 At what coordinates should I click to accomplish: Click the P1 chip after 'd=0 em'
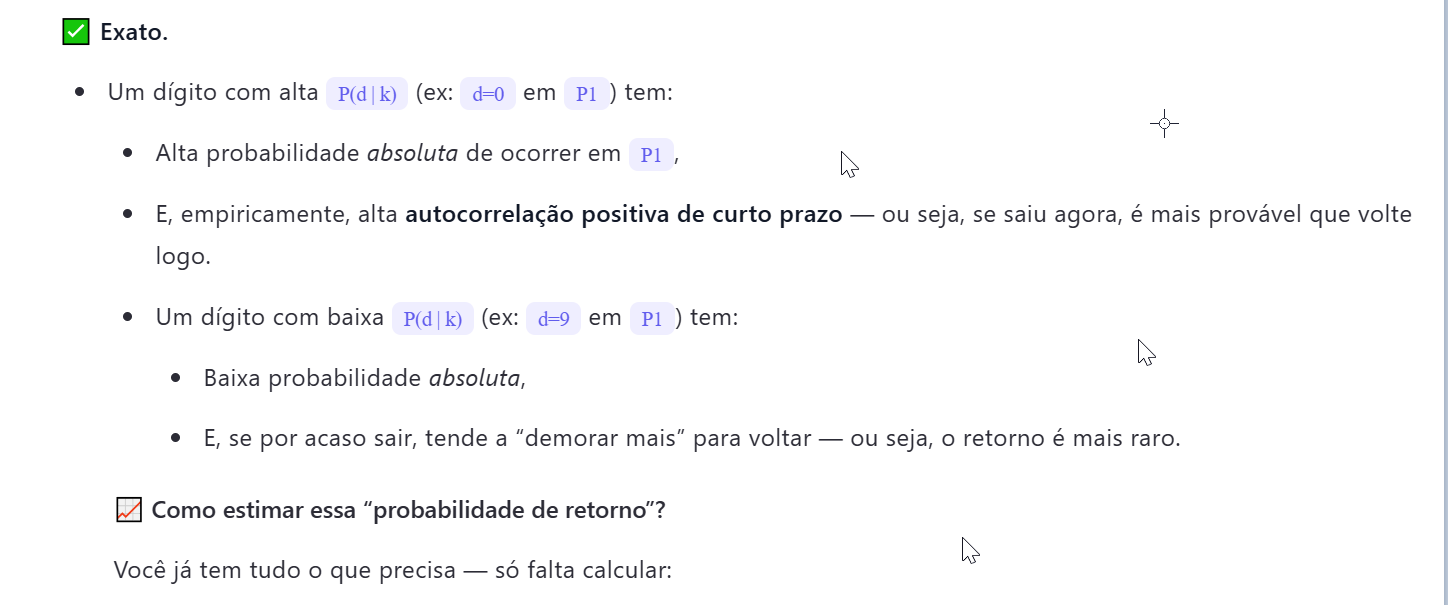587,94
